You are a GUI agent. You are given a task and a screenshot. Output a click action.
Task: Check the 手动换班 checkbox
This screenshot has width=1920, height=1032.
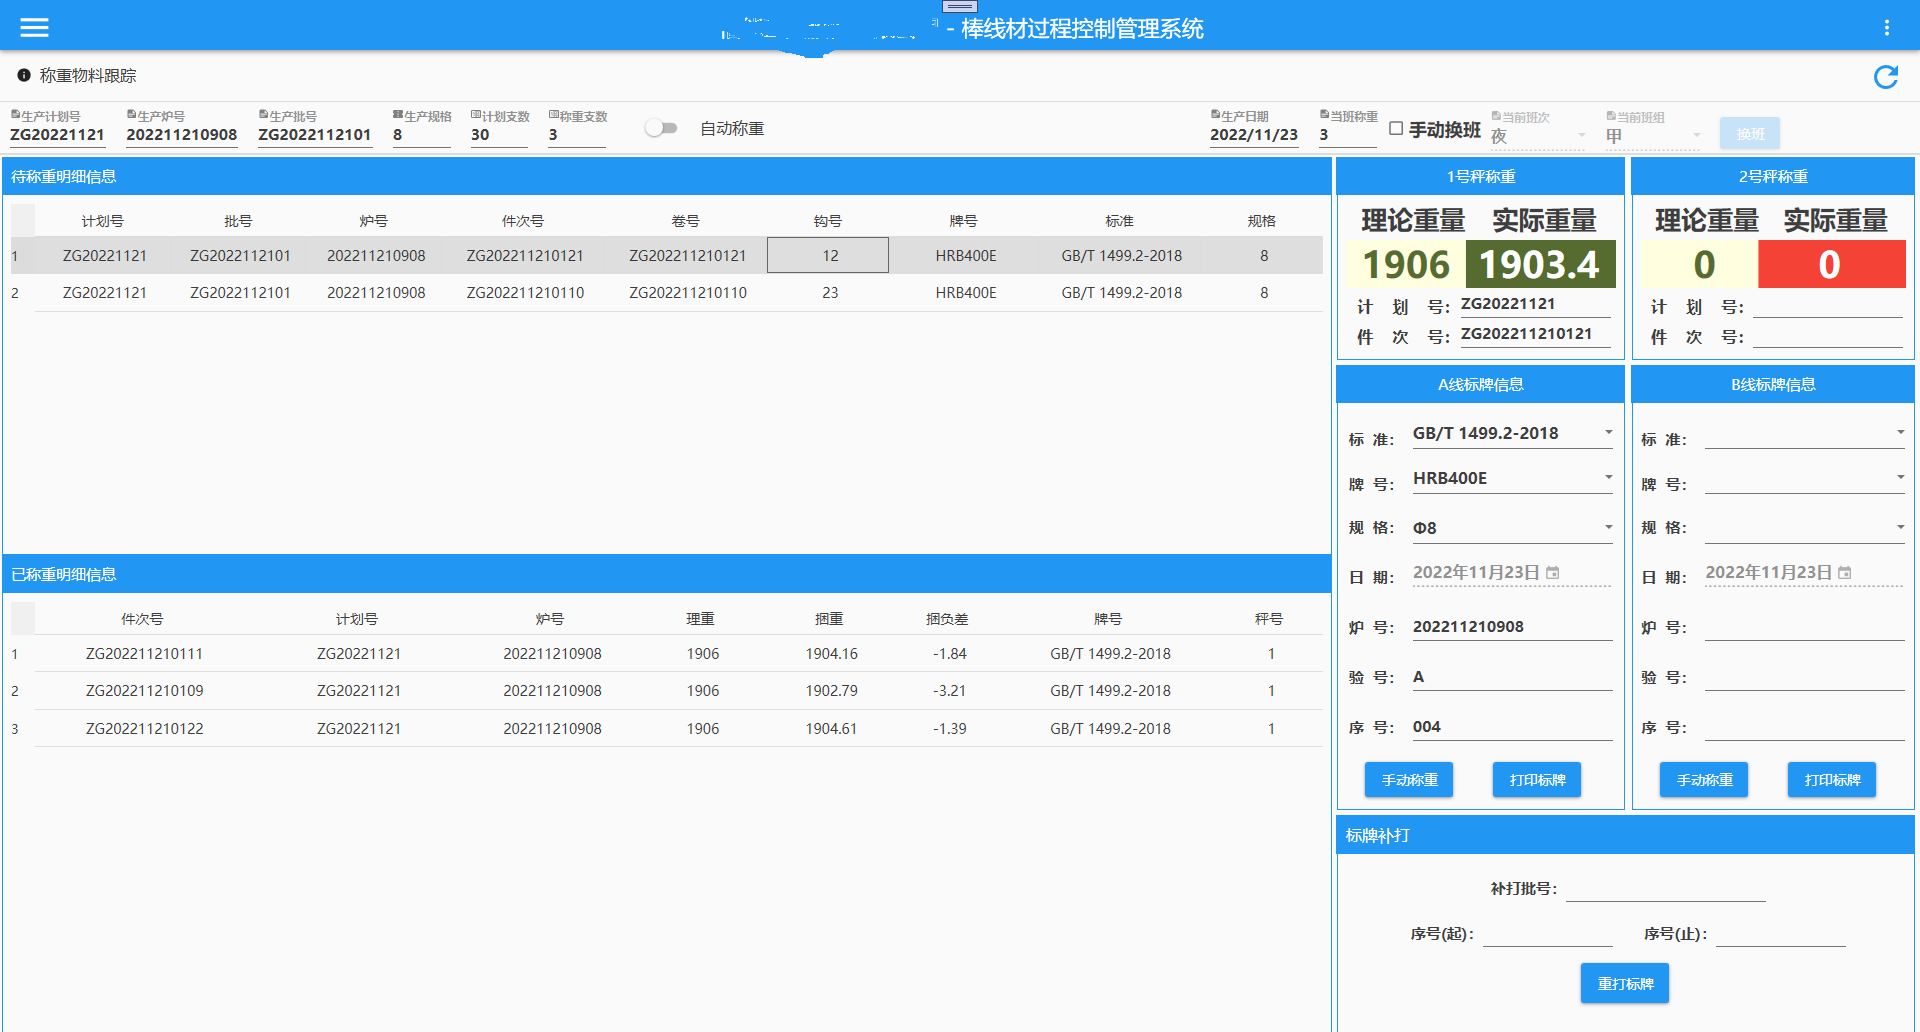1396,128
